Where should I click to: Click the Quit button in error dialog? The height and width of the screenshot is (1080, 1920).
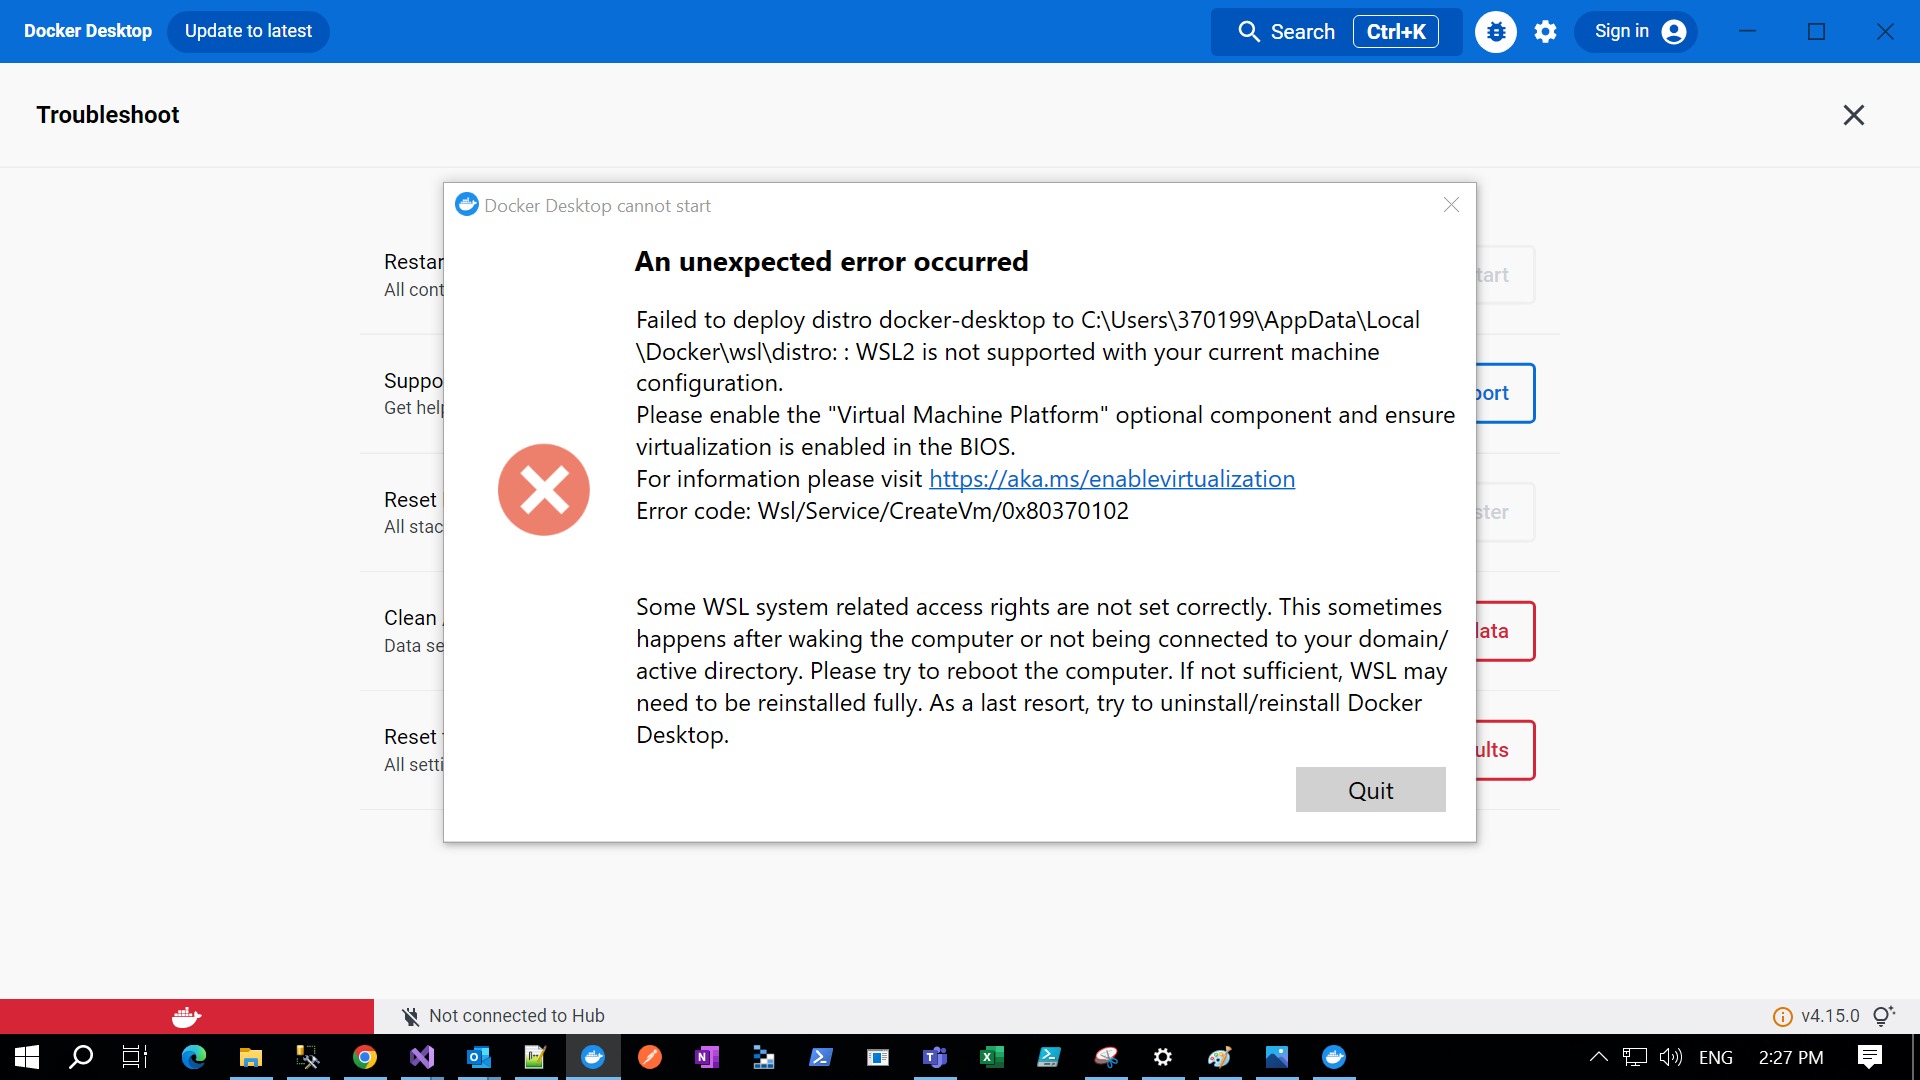[1370, 790]
